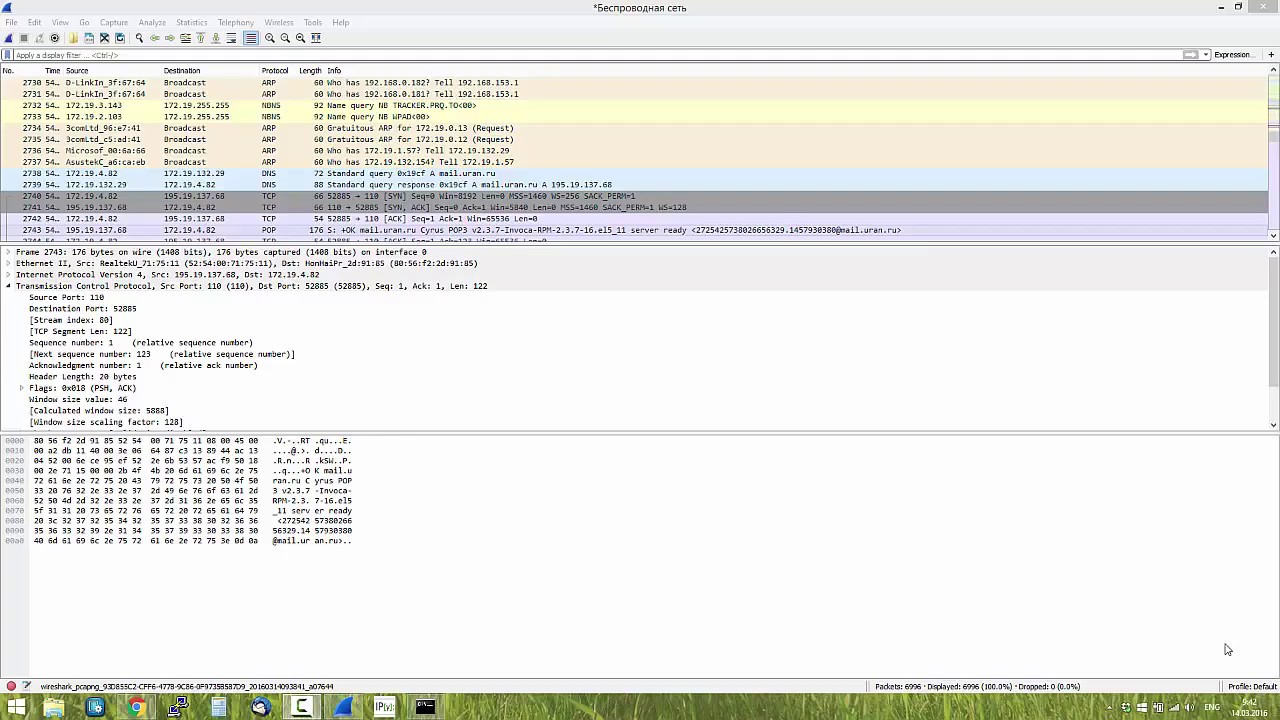Open the File menu

[x=11, y=22]
